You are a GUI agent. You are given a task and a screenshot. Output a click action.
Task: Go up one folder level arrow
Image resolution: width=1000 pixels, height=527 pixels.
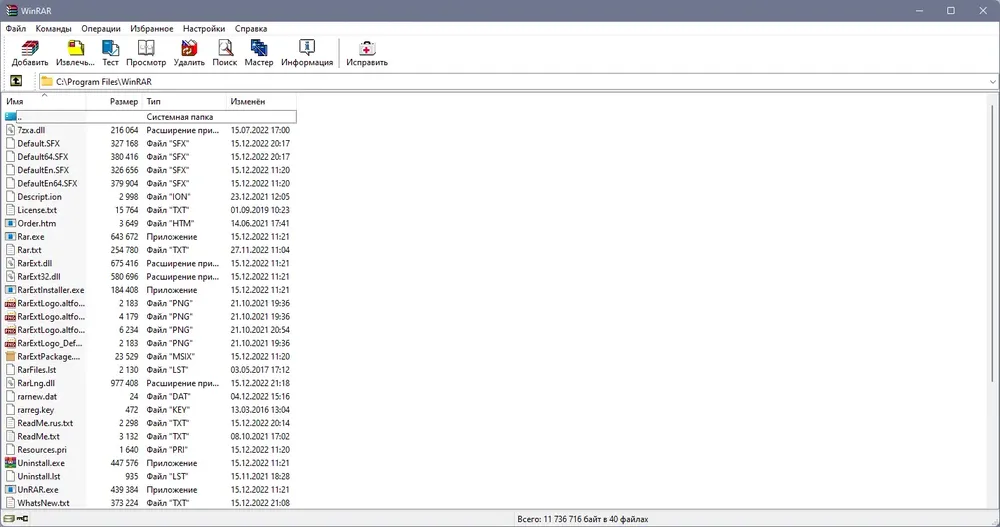(x=16, y=81)
